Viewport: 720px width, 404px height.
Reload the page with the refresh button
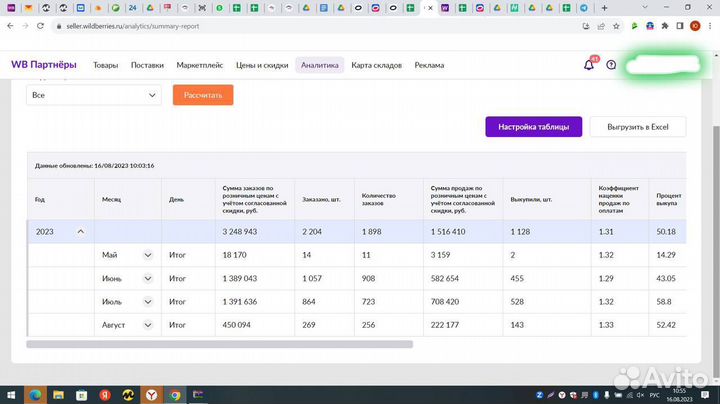pyautogui.click(x=42, y=26)
